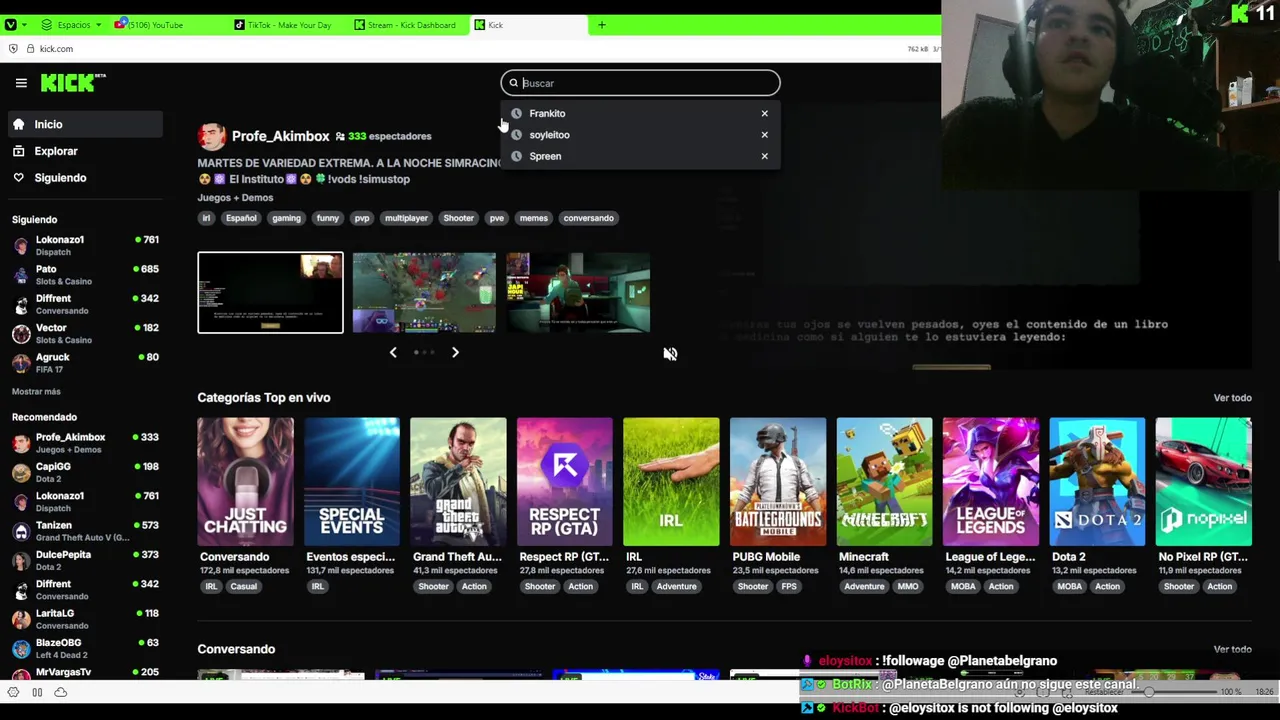The height and width of the screenshot is (720, 1280).
Task: Open Vector channel in sidebar
Action: tap(85, 333)
